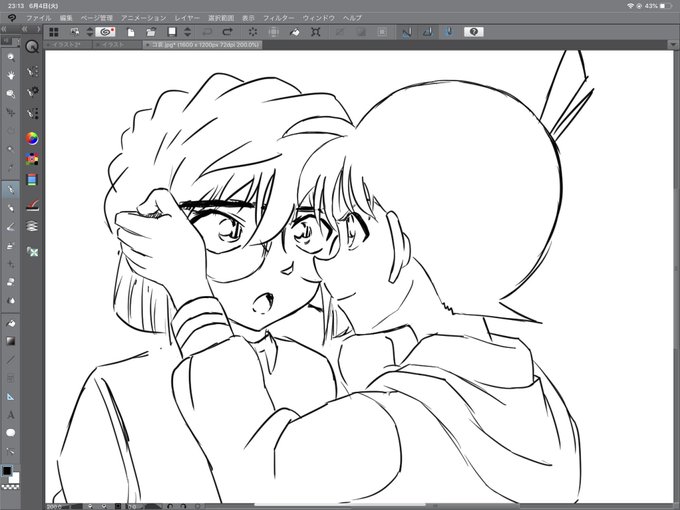Open the ページ管理 menu
680x510 pixels.
(96, 18)
